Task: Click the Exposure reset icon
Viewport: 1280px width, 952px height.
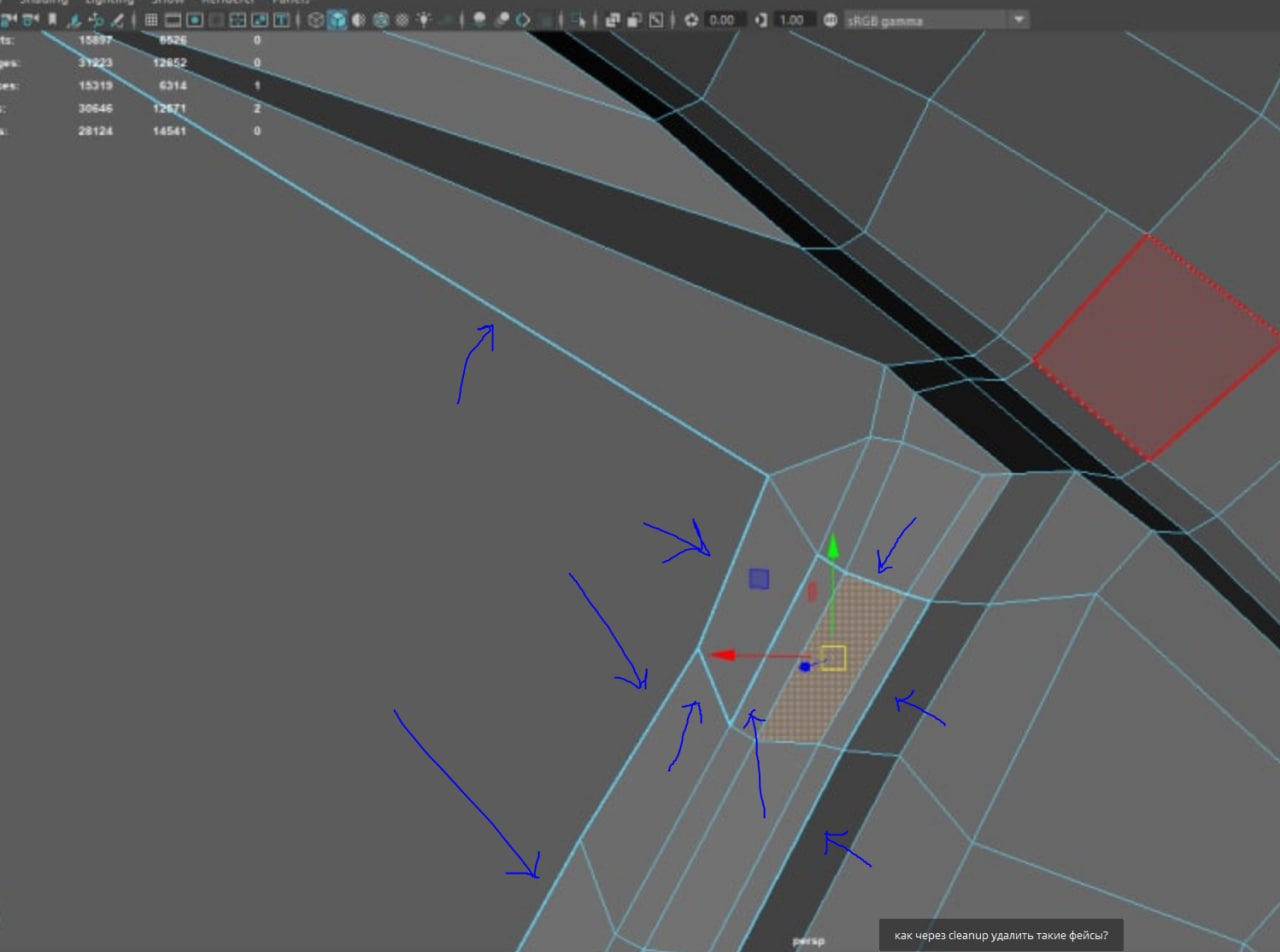Action: coord(691,19)
